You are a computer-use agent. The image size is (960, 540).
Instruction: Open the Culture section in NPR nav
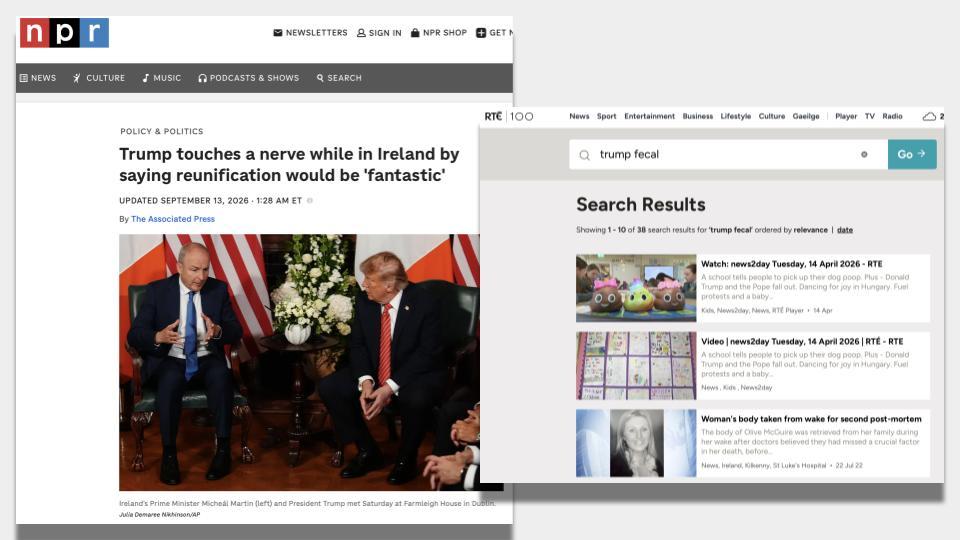coord(99,78)
